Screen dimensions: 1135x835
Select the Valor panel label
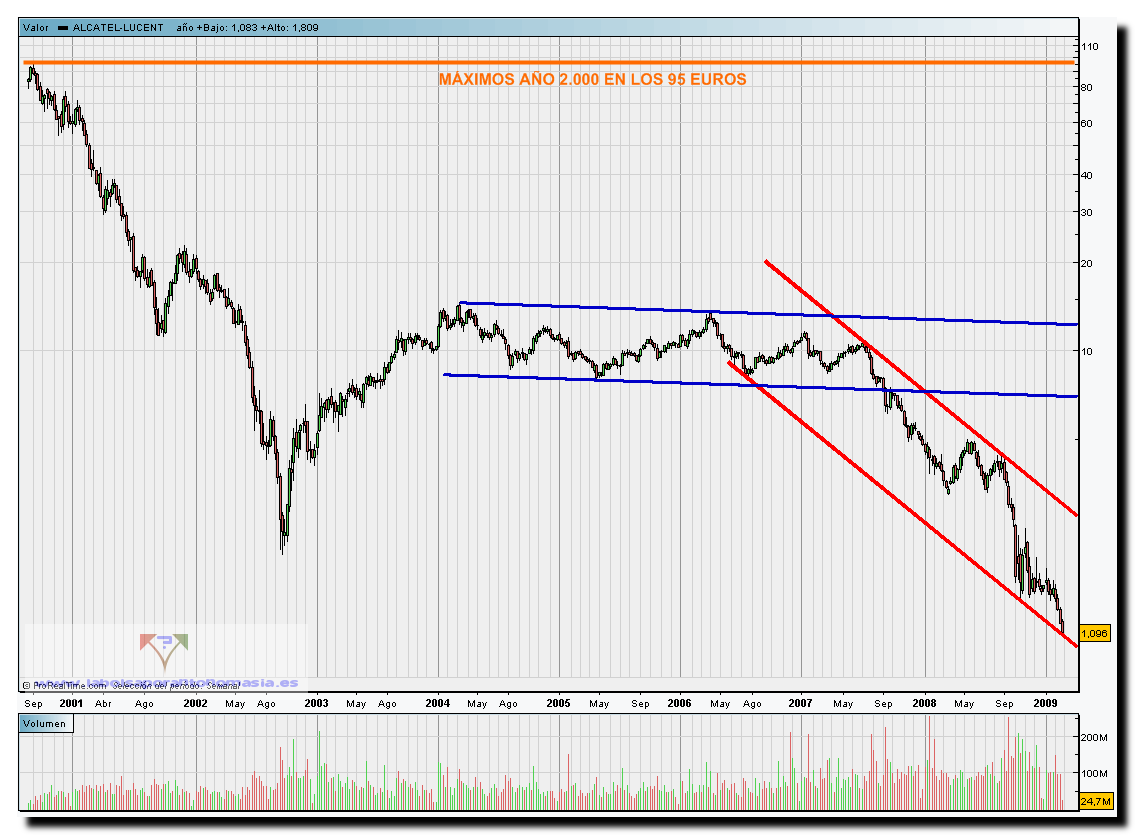35,28
